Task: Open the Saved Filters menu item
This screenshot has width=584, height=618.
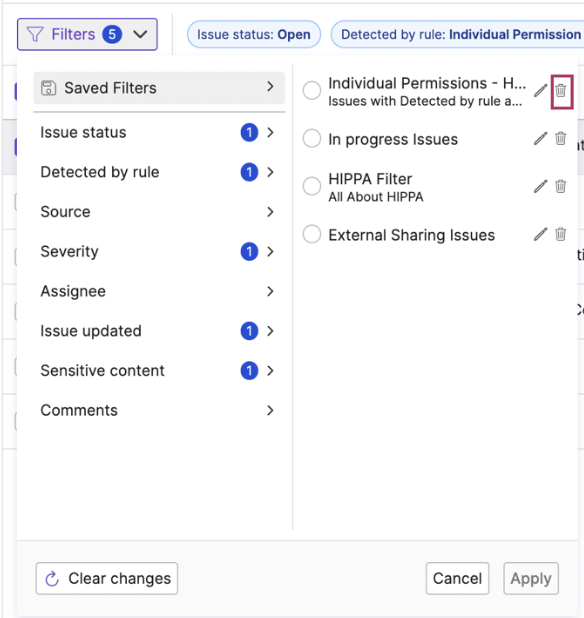Action: pyautogui.click(x=159, y=87)
